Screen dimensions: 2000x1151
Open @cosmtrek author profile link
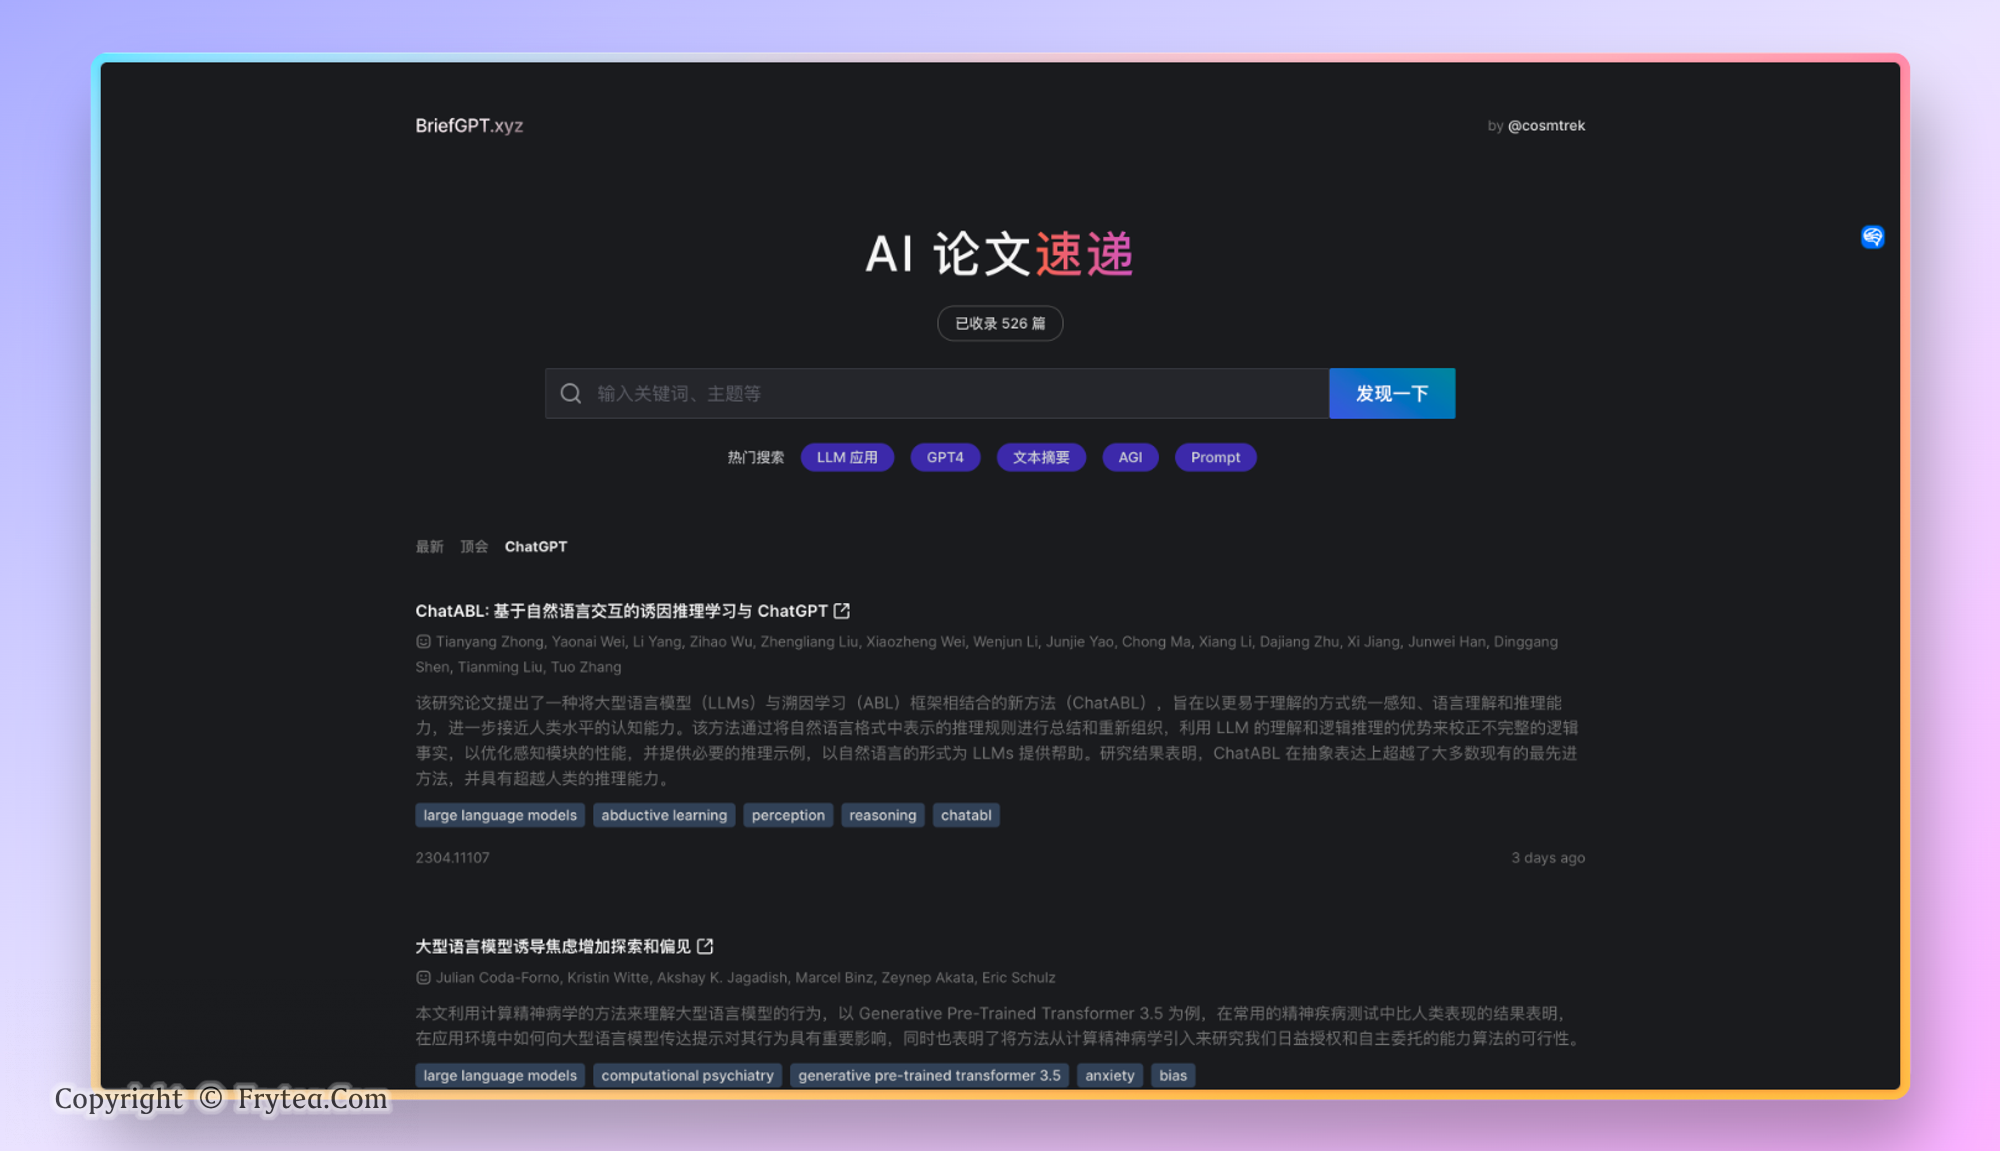coord(1546,126)
